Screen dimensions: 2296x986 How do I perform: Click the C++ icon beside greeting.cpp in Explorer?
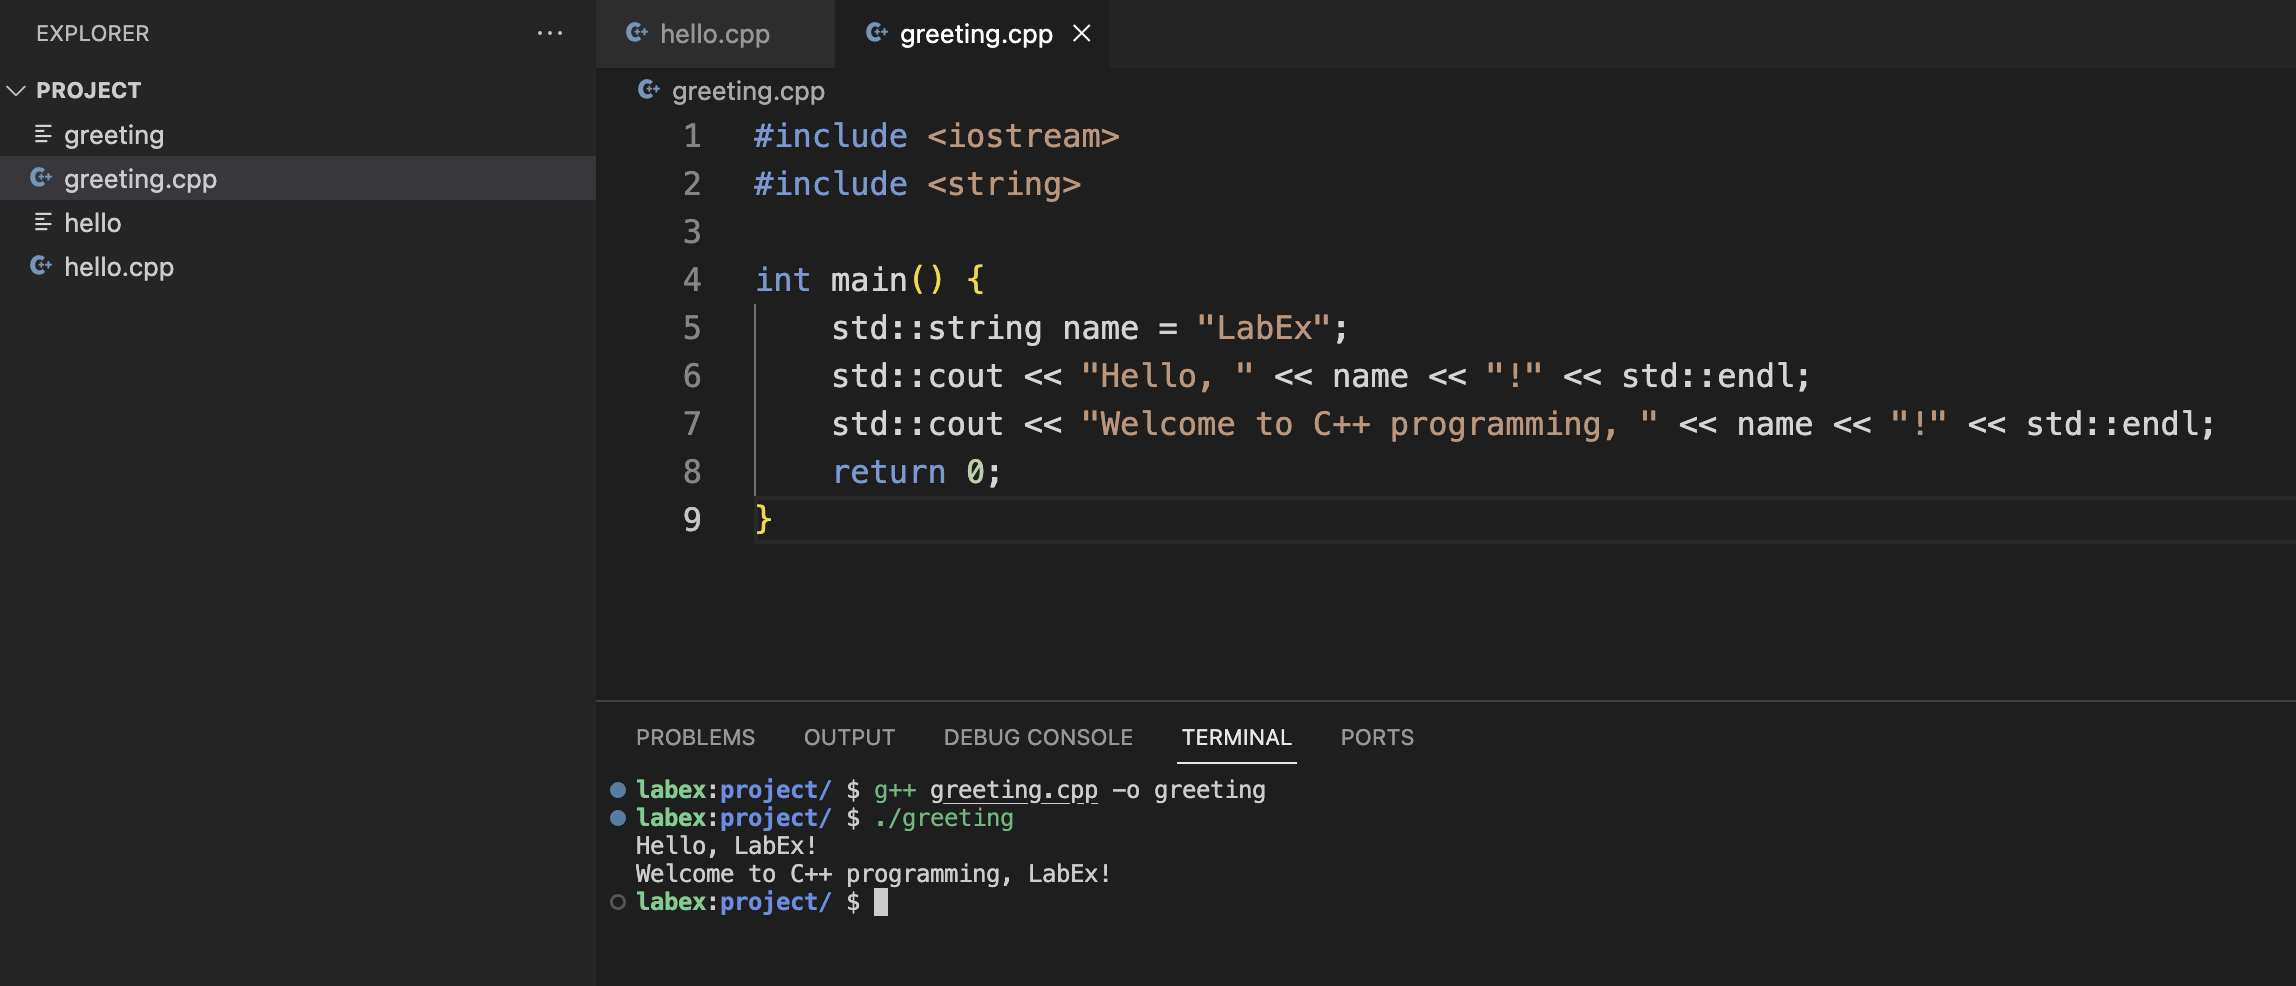pyautogui.click(x=41, y=178)
